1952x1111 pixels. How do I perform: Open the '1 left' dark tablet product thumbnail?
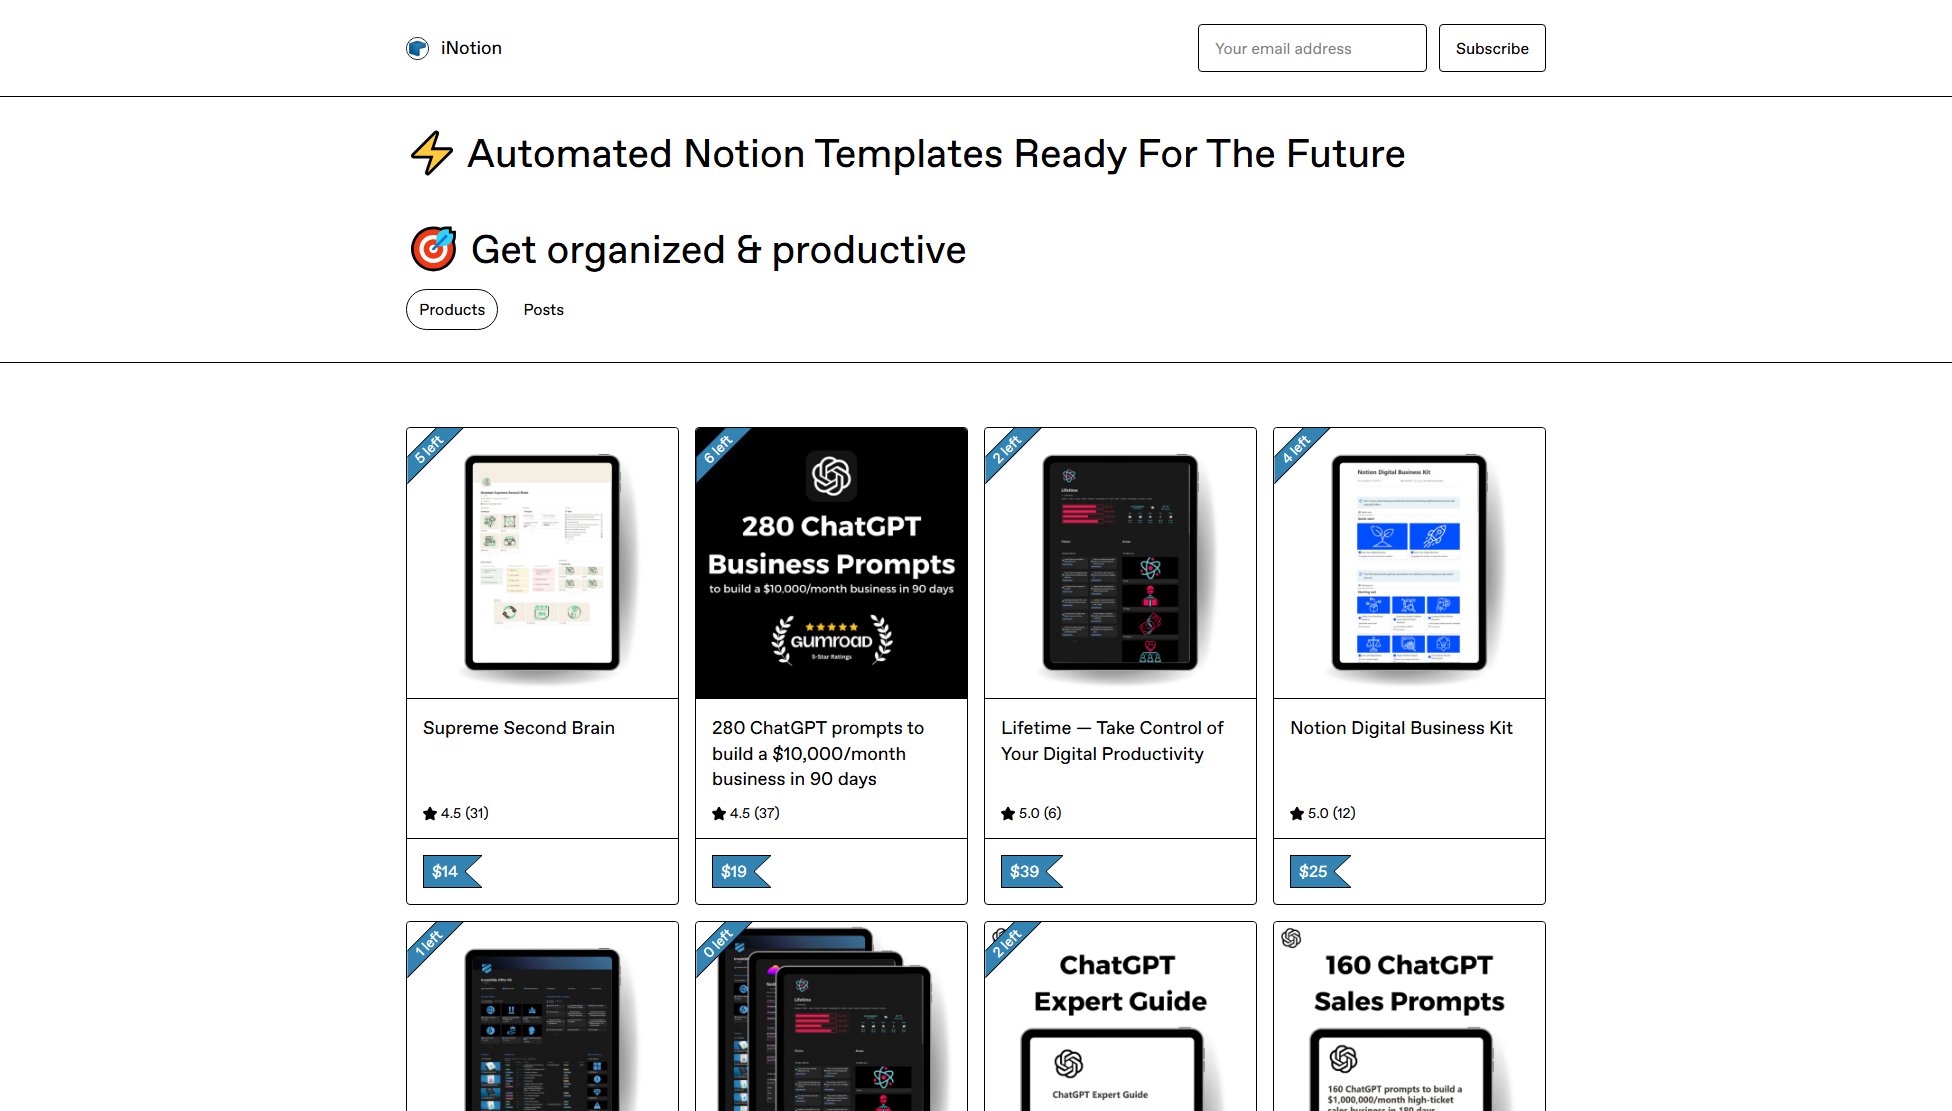coord(542,1016)
